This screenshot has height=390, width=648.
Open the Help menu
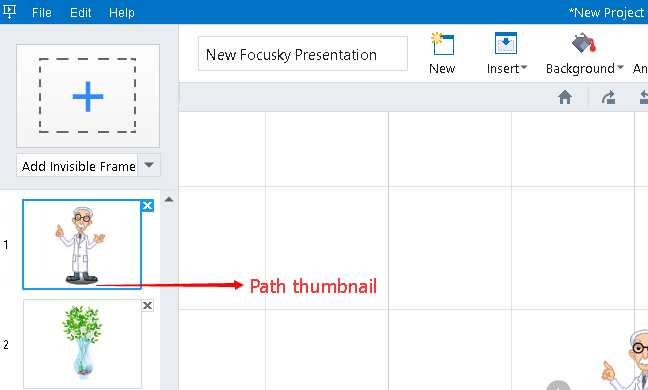coord(122,12)
